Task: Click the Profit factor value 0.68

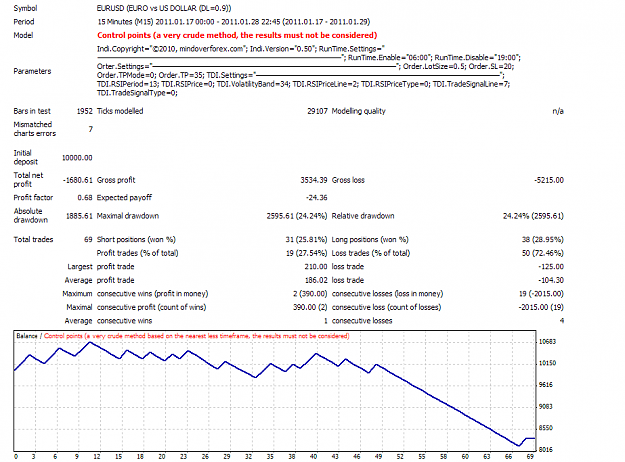Action: [x=85, y=197]
